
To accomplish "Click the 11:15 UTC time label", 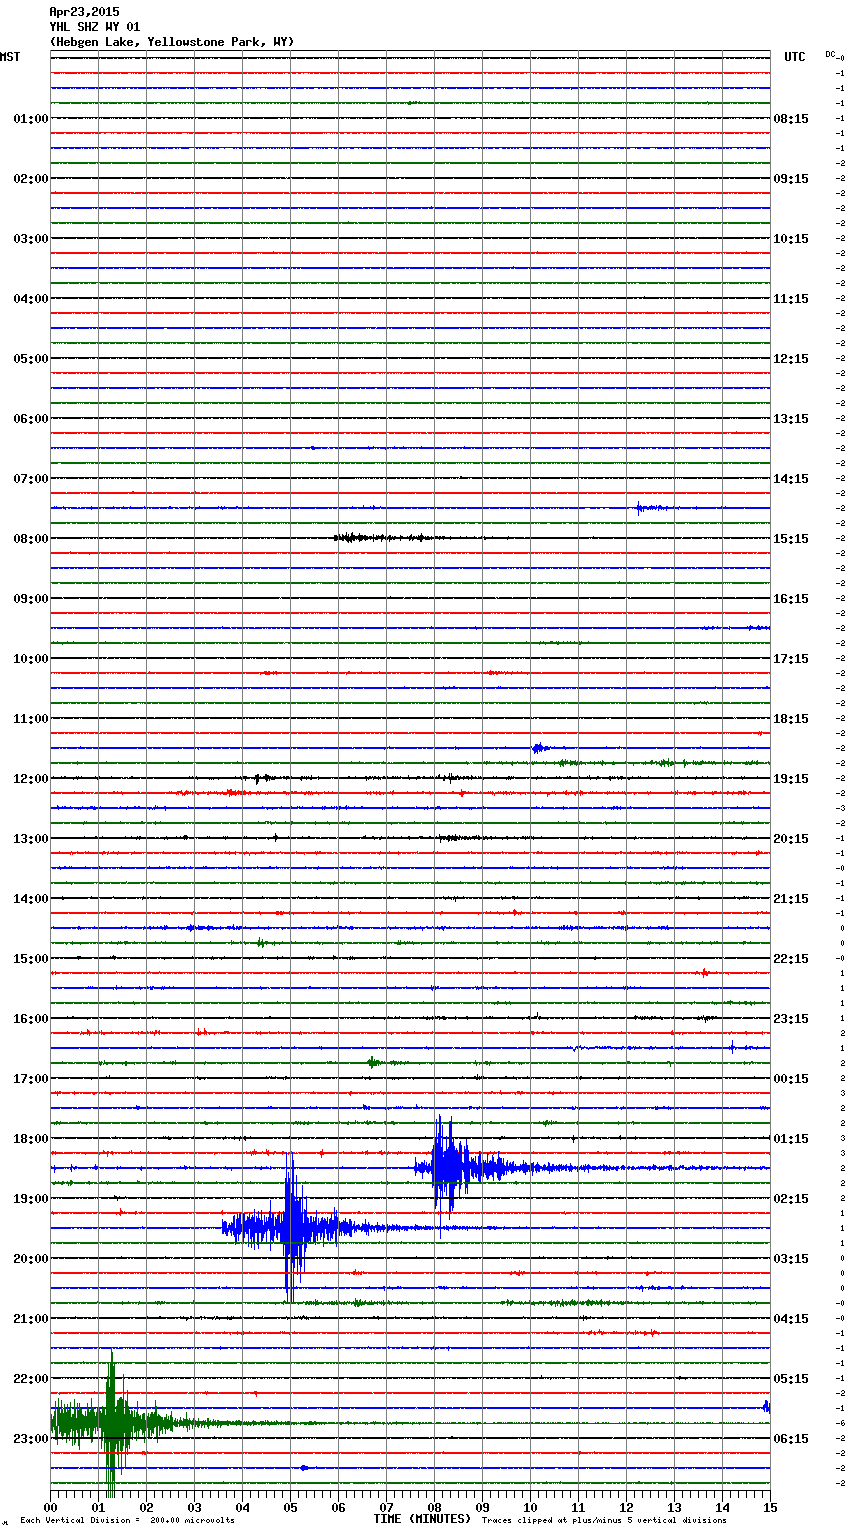I will pyautogui.click(x=791, y=298).
